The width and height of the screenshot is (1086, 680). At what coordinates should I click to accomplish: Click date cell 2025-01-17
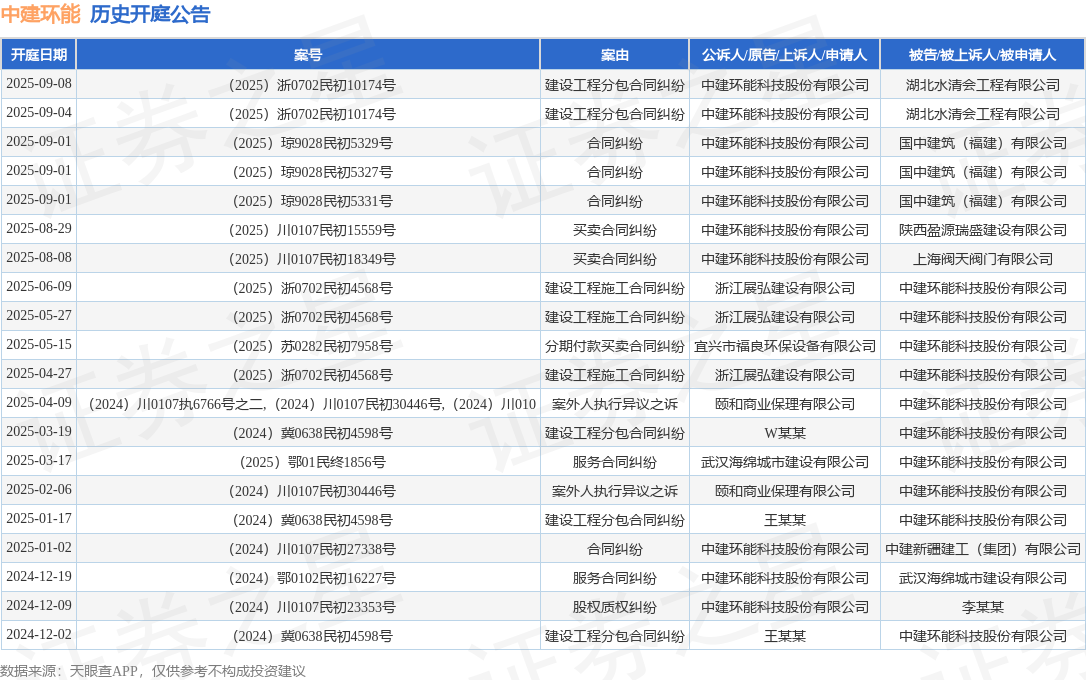(x=39, y=519)
